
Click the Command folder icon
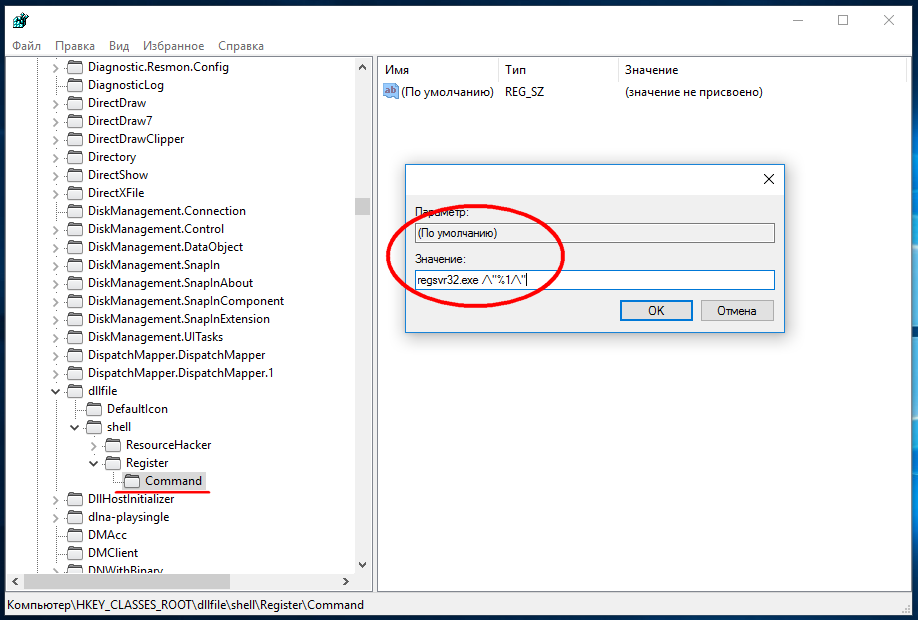click(132, 481)
